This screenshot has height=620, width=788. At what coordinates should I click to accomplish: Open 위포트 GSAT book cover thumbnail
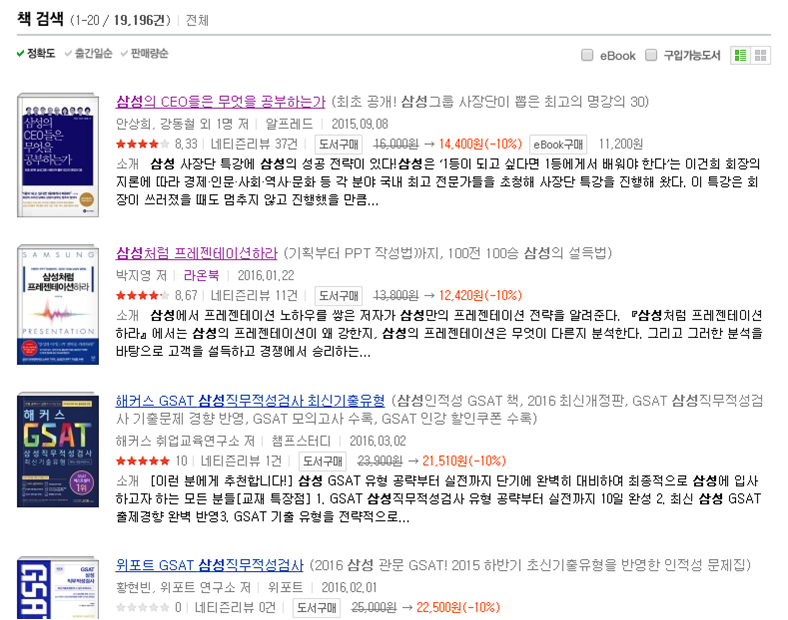click(x=58, y=587)
